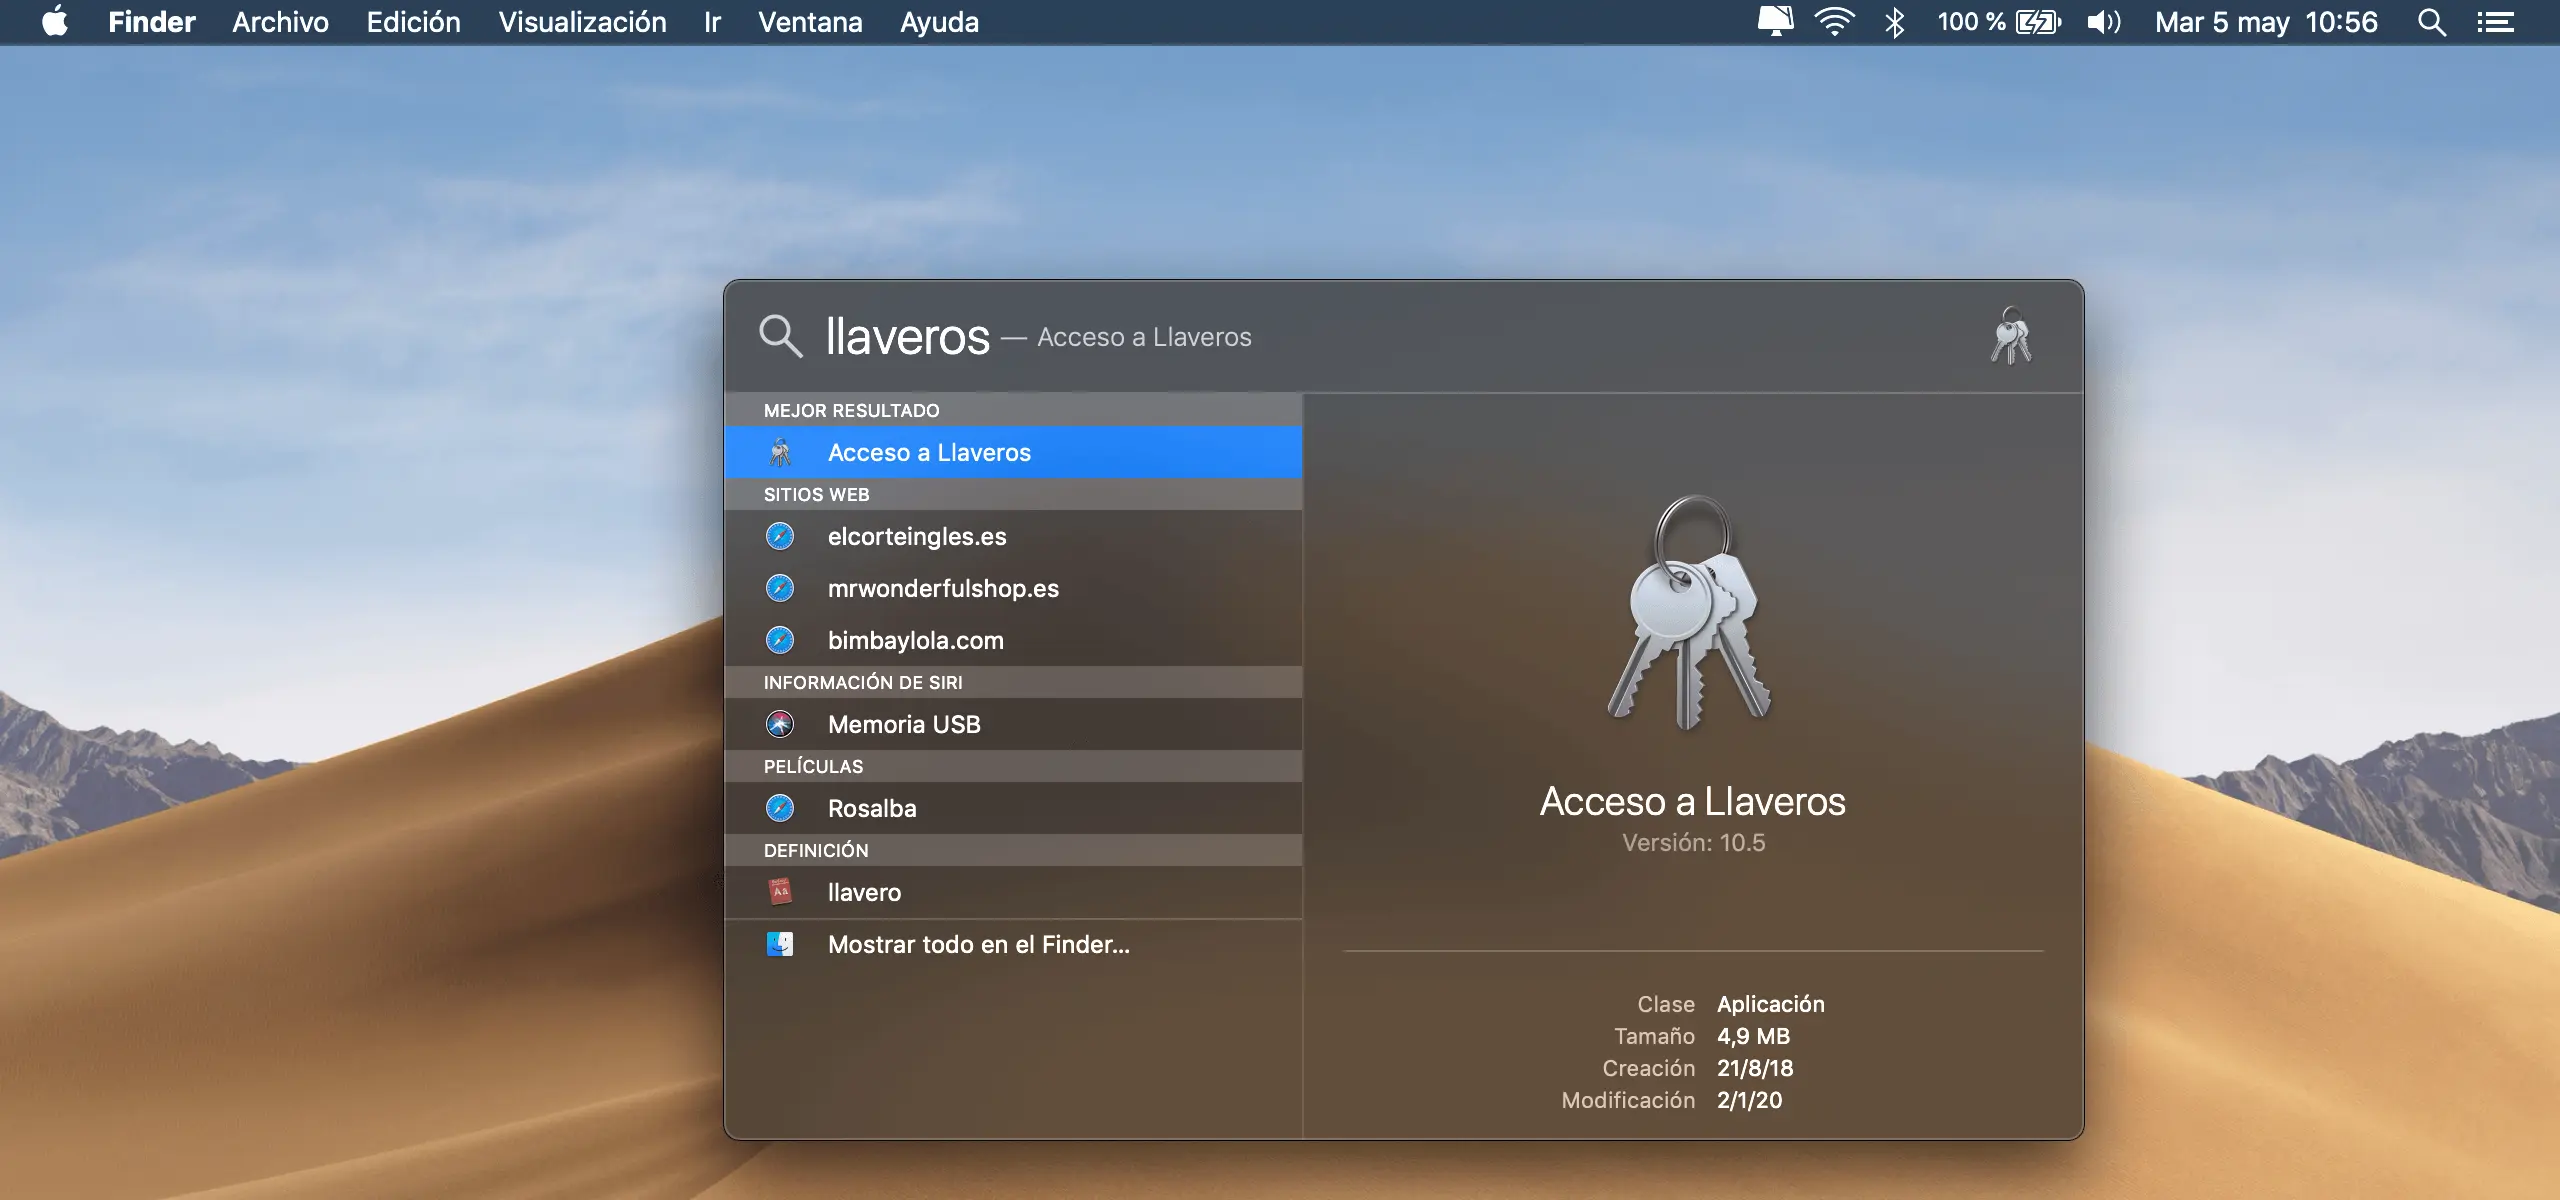Open the elcorteingles.es website result
Viewport: 2560px width, 1200px height.
click(x=1013, y=536)
